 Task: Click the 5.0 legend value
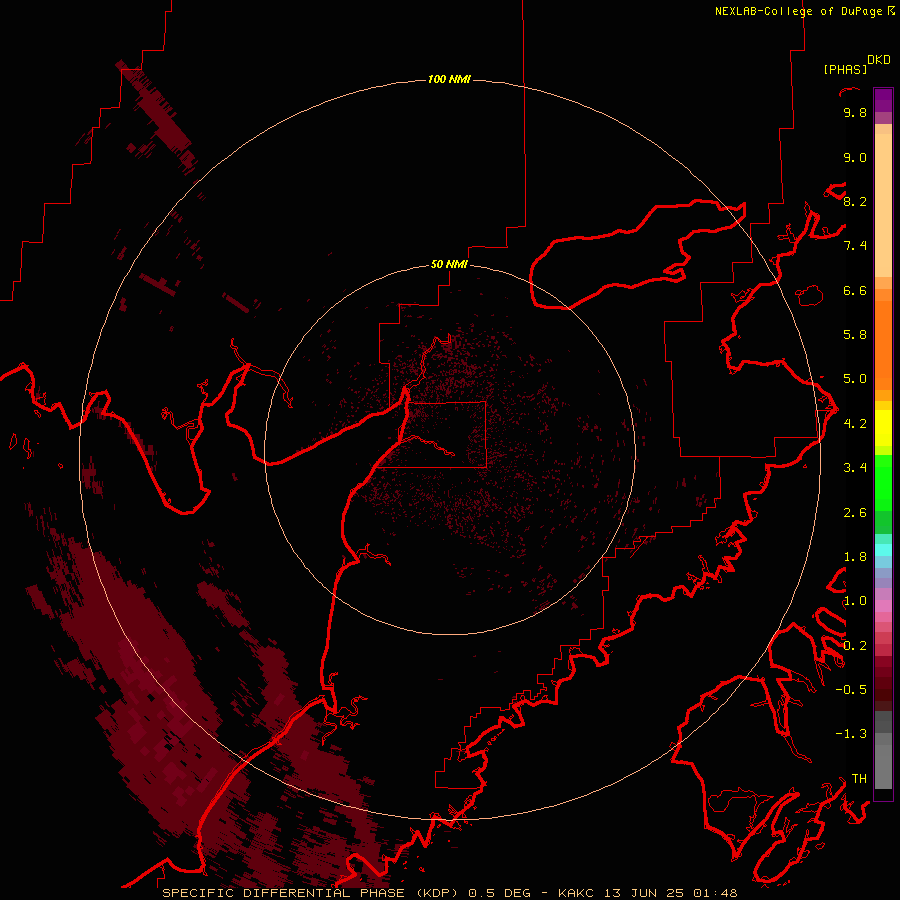click(x=855, y=379)
